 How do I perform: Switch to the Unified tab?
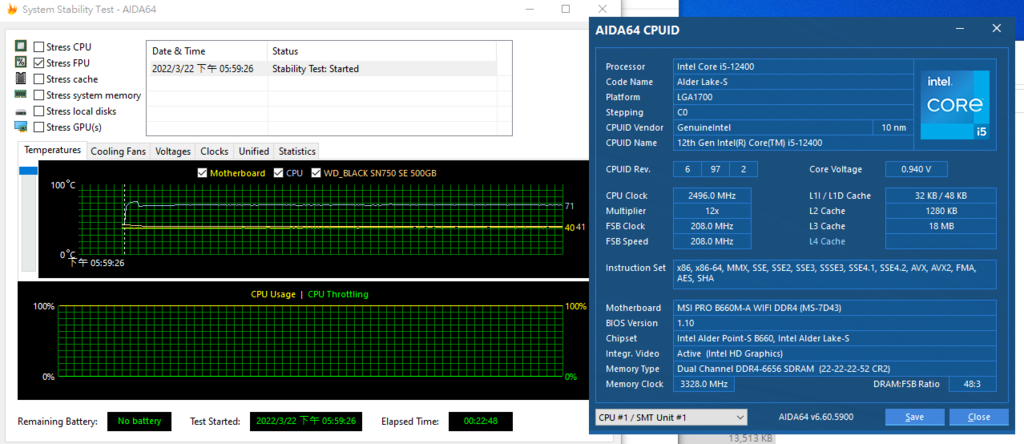click(254, 151)
